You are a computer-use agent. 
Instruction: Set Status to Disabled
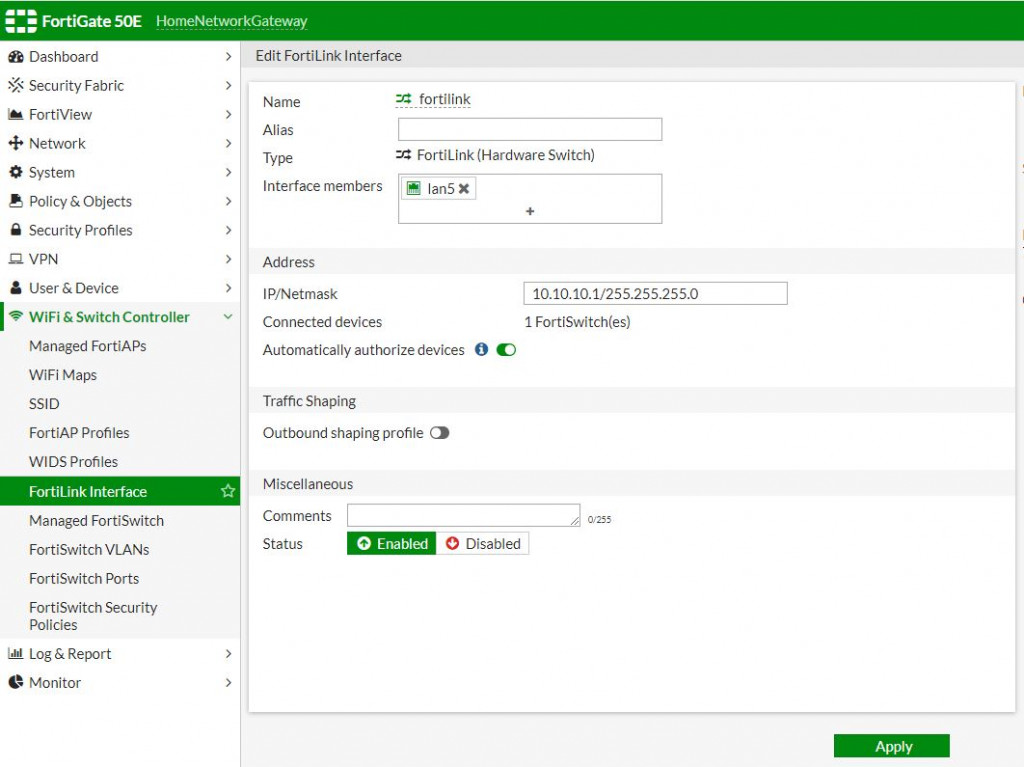[483, 544]
